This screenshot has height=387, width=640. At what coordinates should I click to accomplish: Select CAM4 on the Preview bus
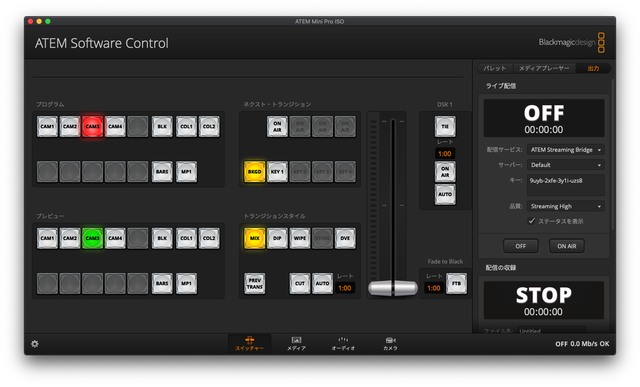pyautogui.click(x=115, y=238)
